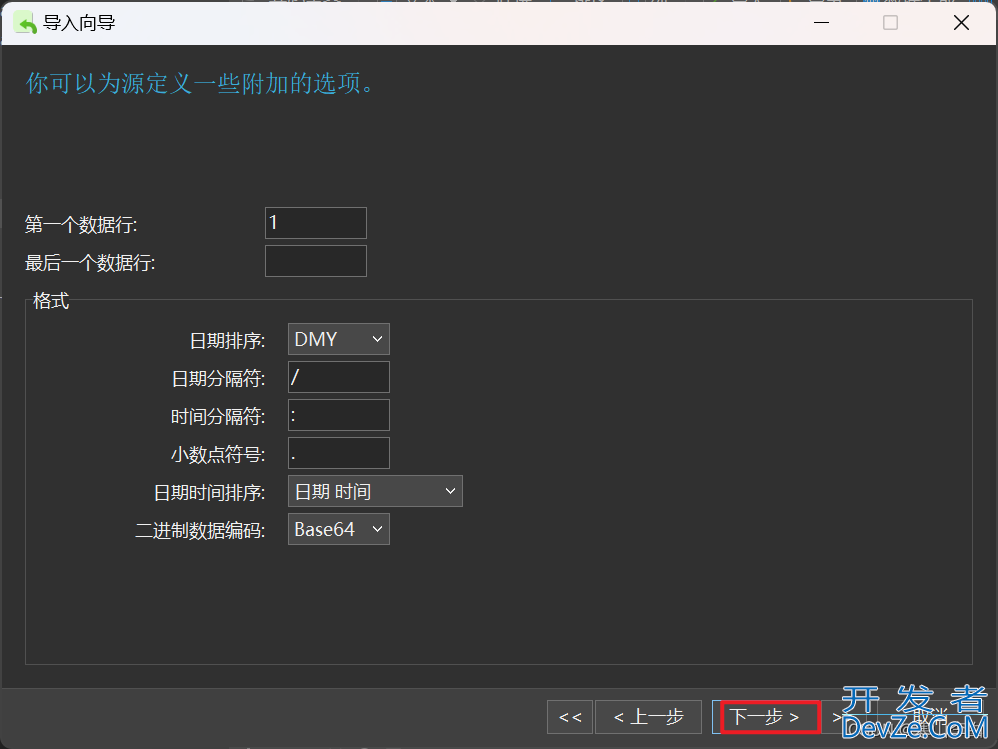Click the decimal symbol input field

[x=339, y=453]
